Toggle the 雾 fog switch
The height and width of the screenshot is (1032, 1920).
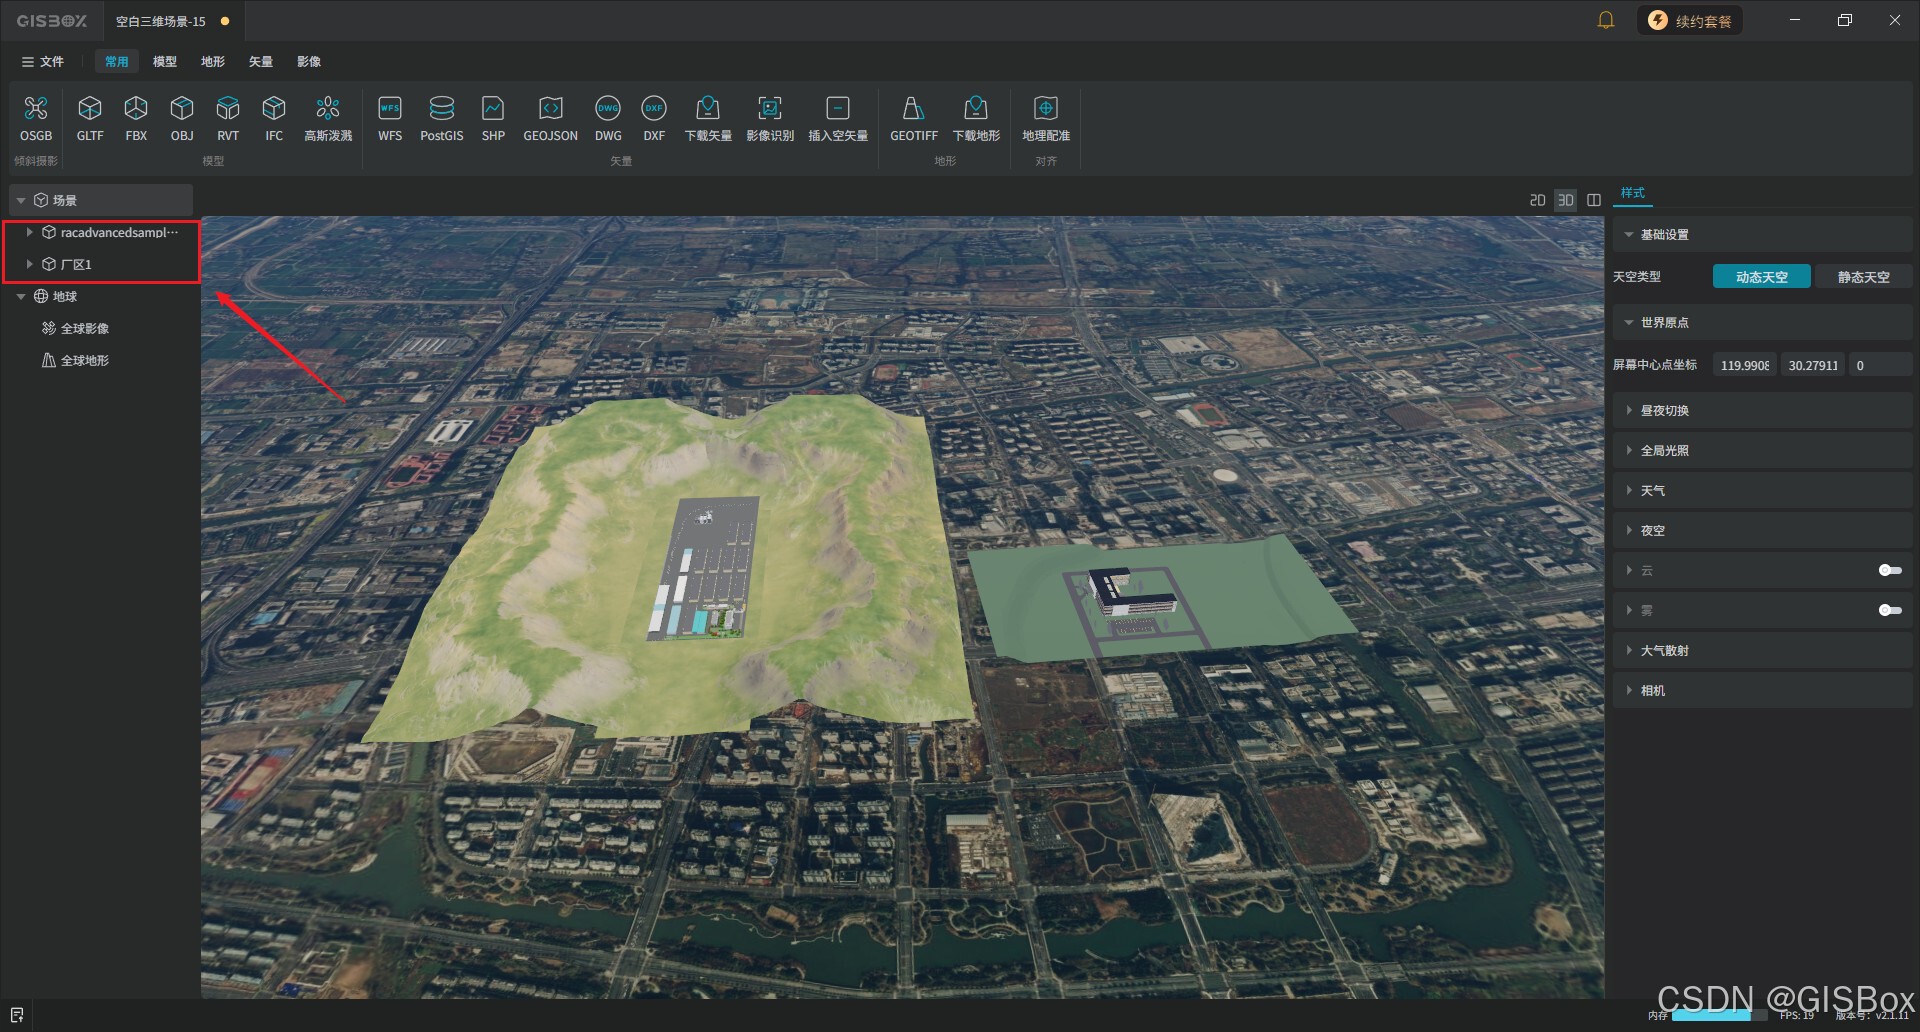[1889, 610]
